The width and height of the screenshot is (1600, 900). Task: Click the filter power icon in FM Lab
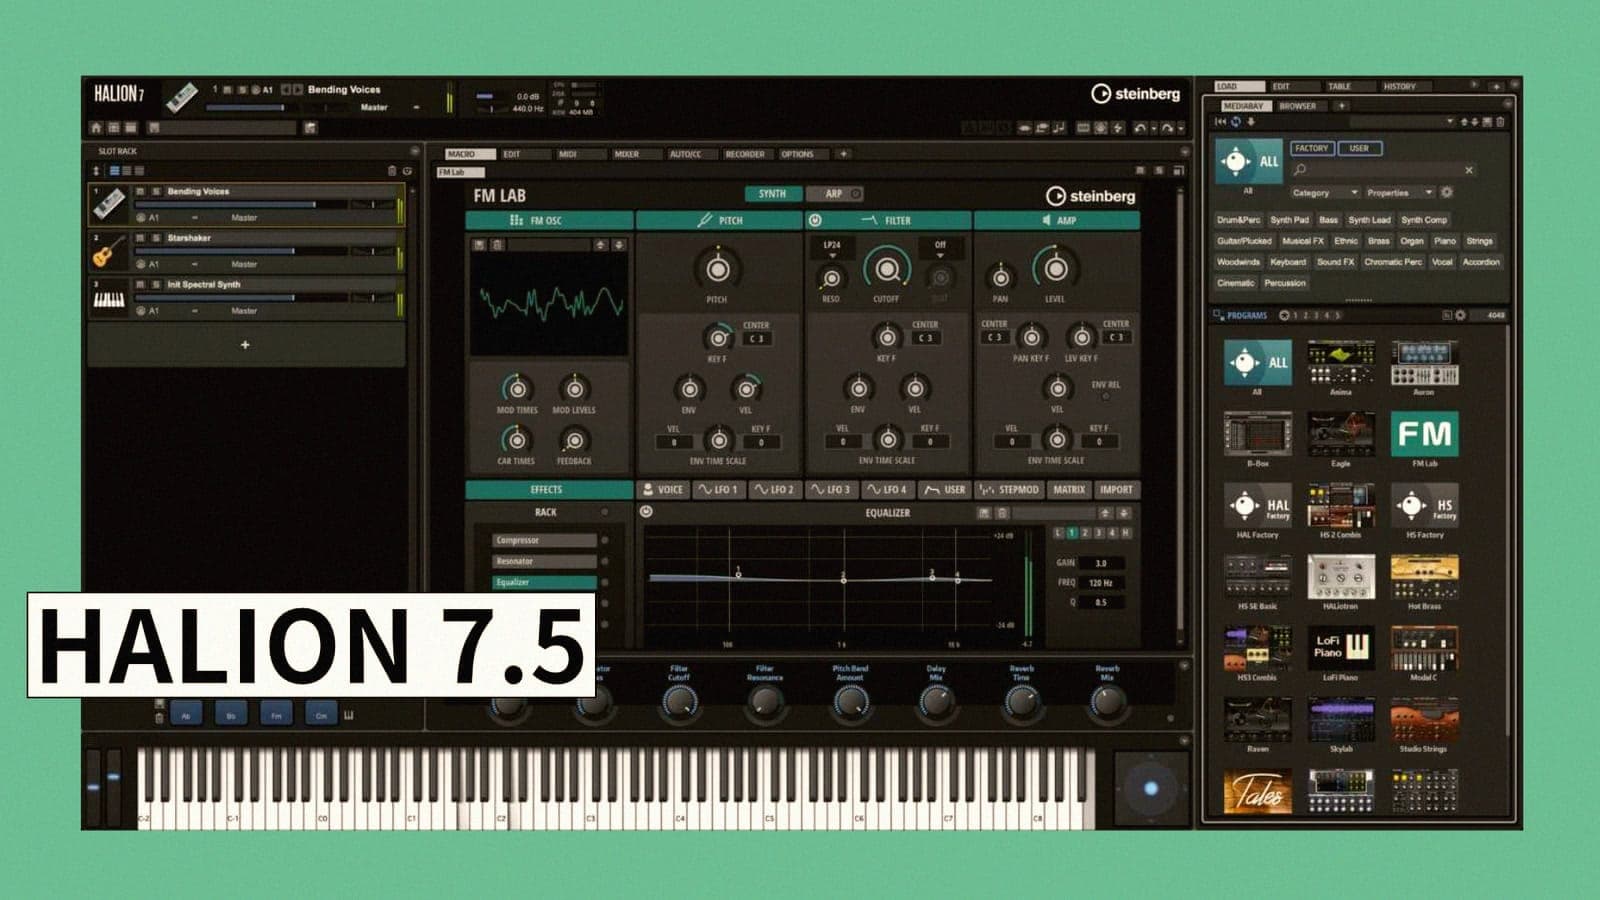815,220
